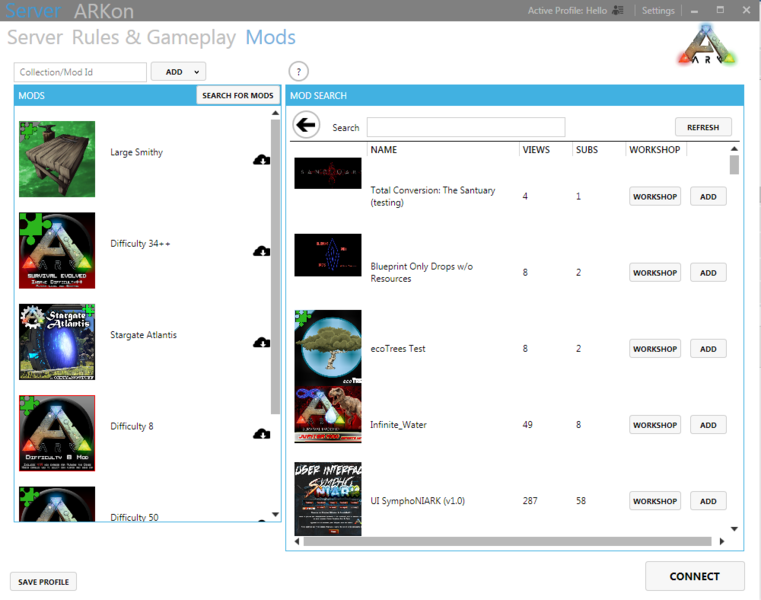Click the ARK logo image

(x=707, y=45)
